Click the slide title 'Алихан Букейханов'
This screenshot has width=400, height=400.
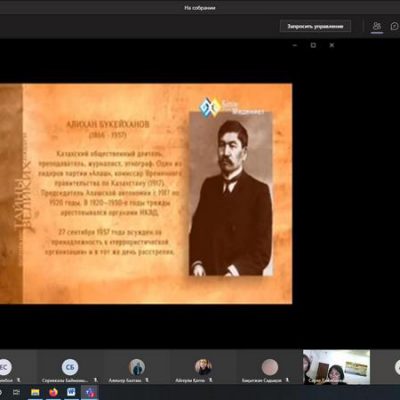point(108,125)
